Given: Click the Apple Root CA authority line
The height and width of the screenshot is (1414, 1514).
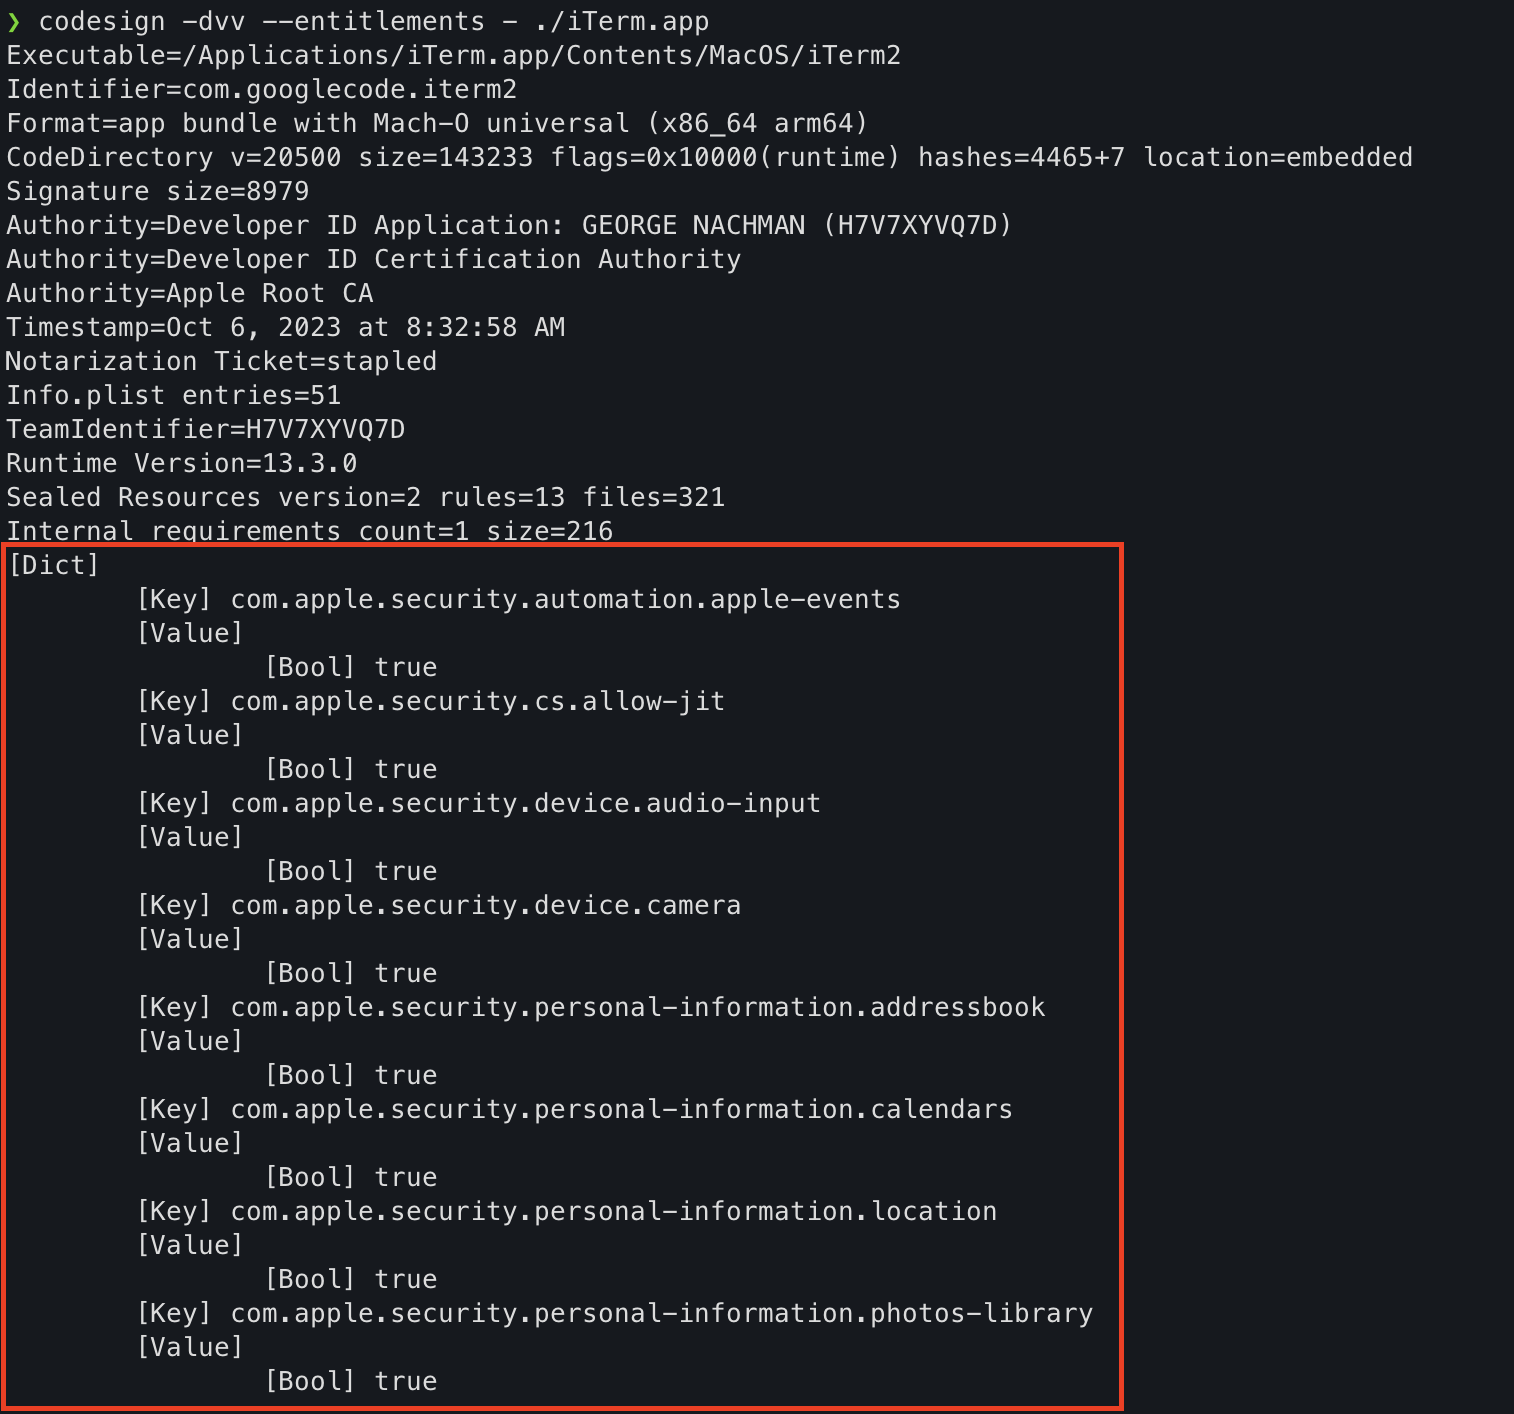Looking at the screenshot, I should 190,294.
